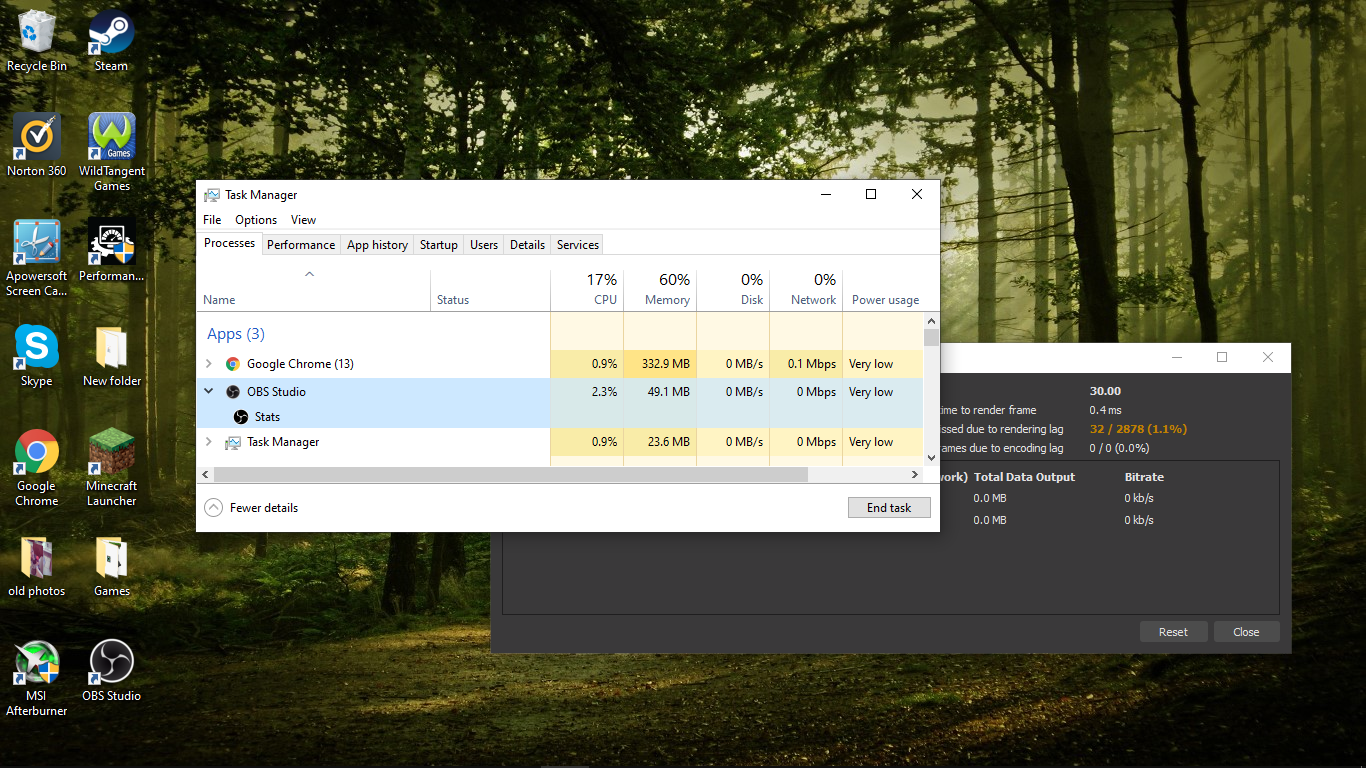This screenshot has height=768, width=1366.
Task: Click the Apps (3) group heading
Action: [236, 334]
